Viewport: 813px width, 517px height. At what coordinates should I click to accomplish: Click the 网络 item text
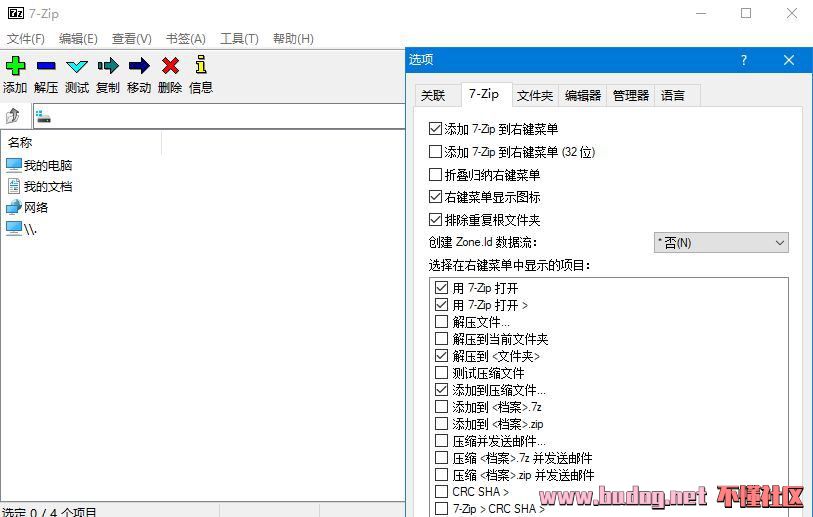coord(36,207)
